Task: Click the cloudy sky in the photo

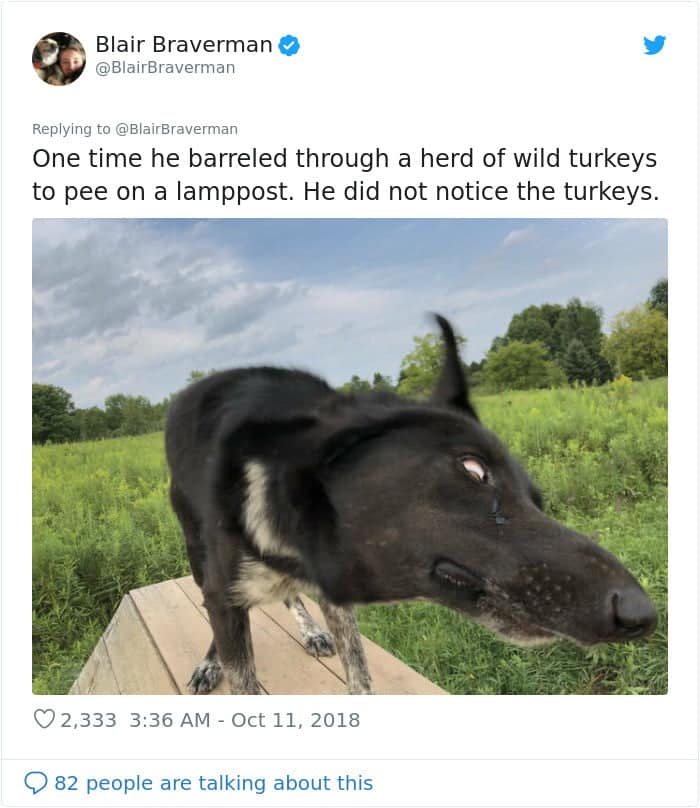Action: (200, 290)
